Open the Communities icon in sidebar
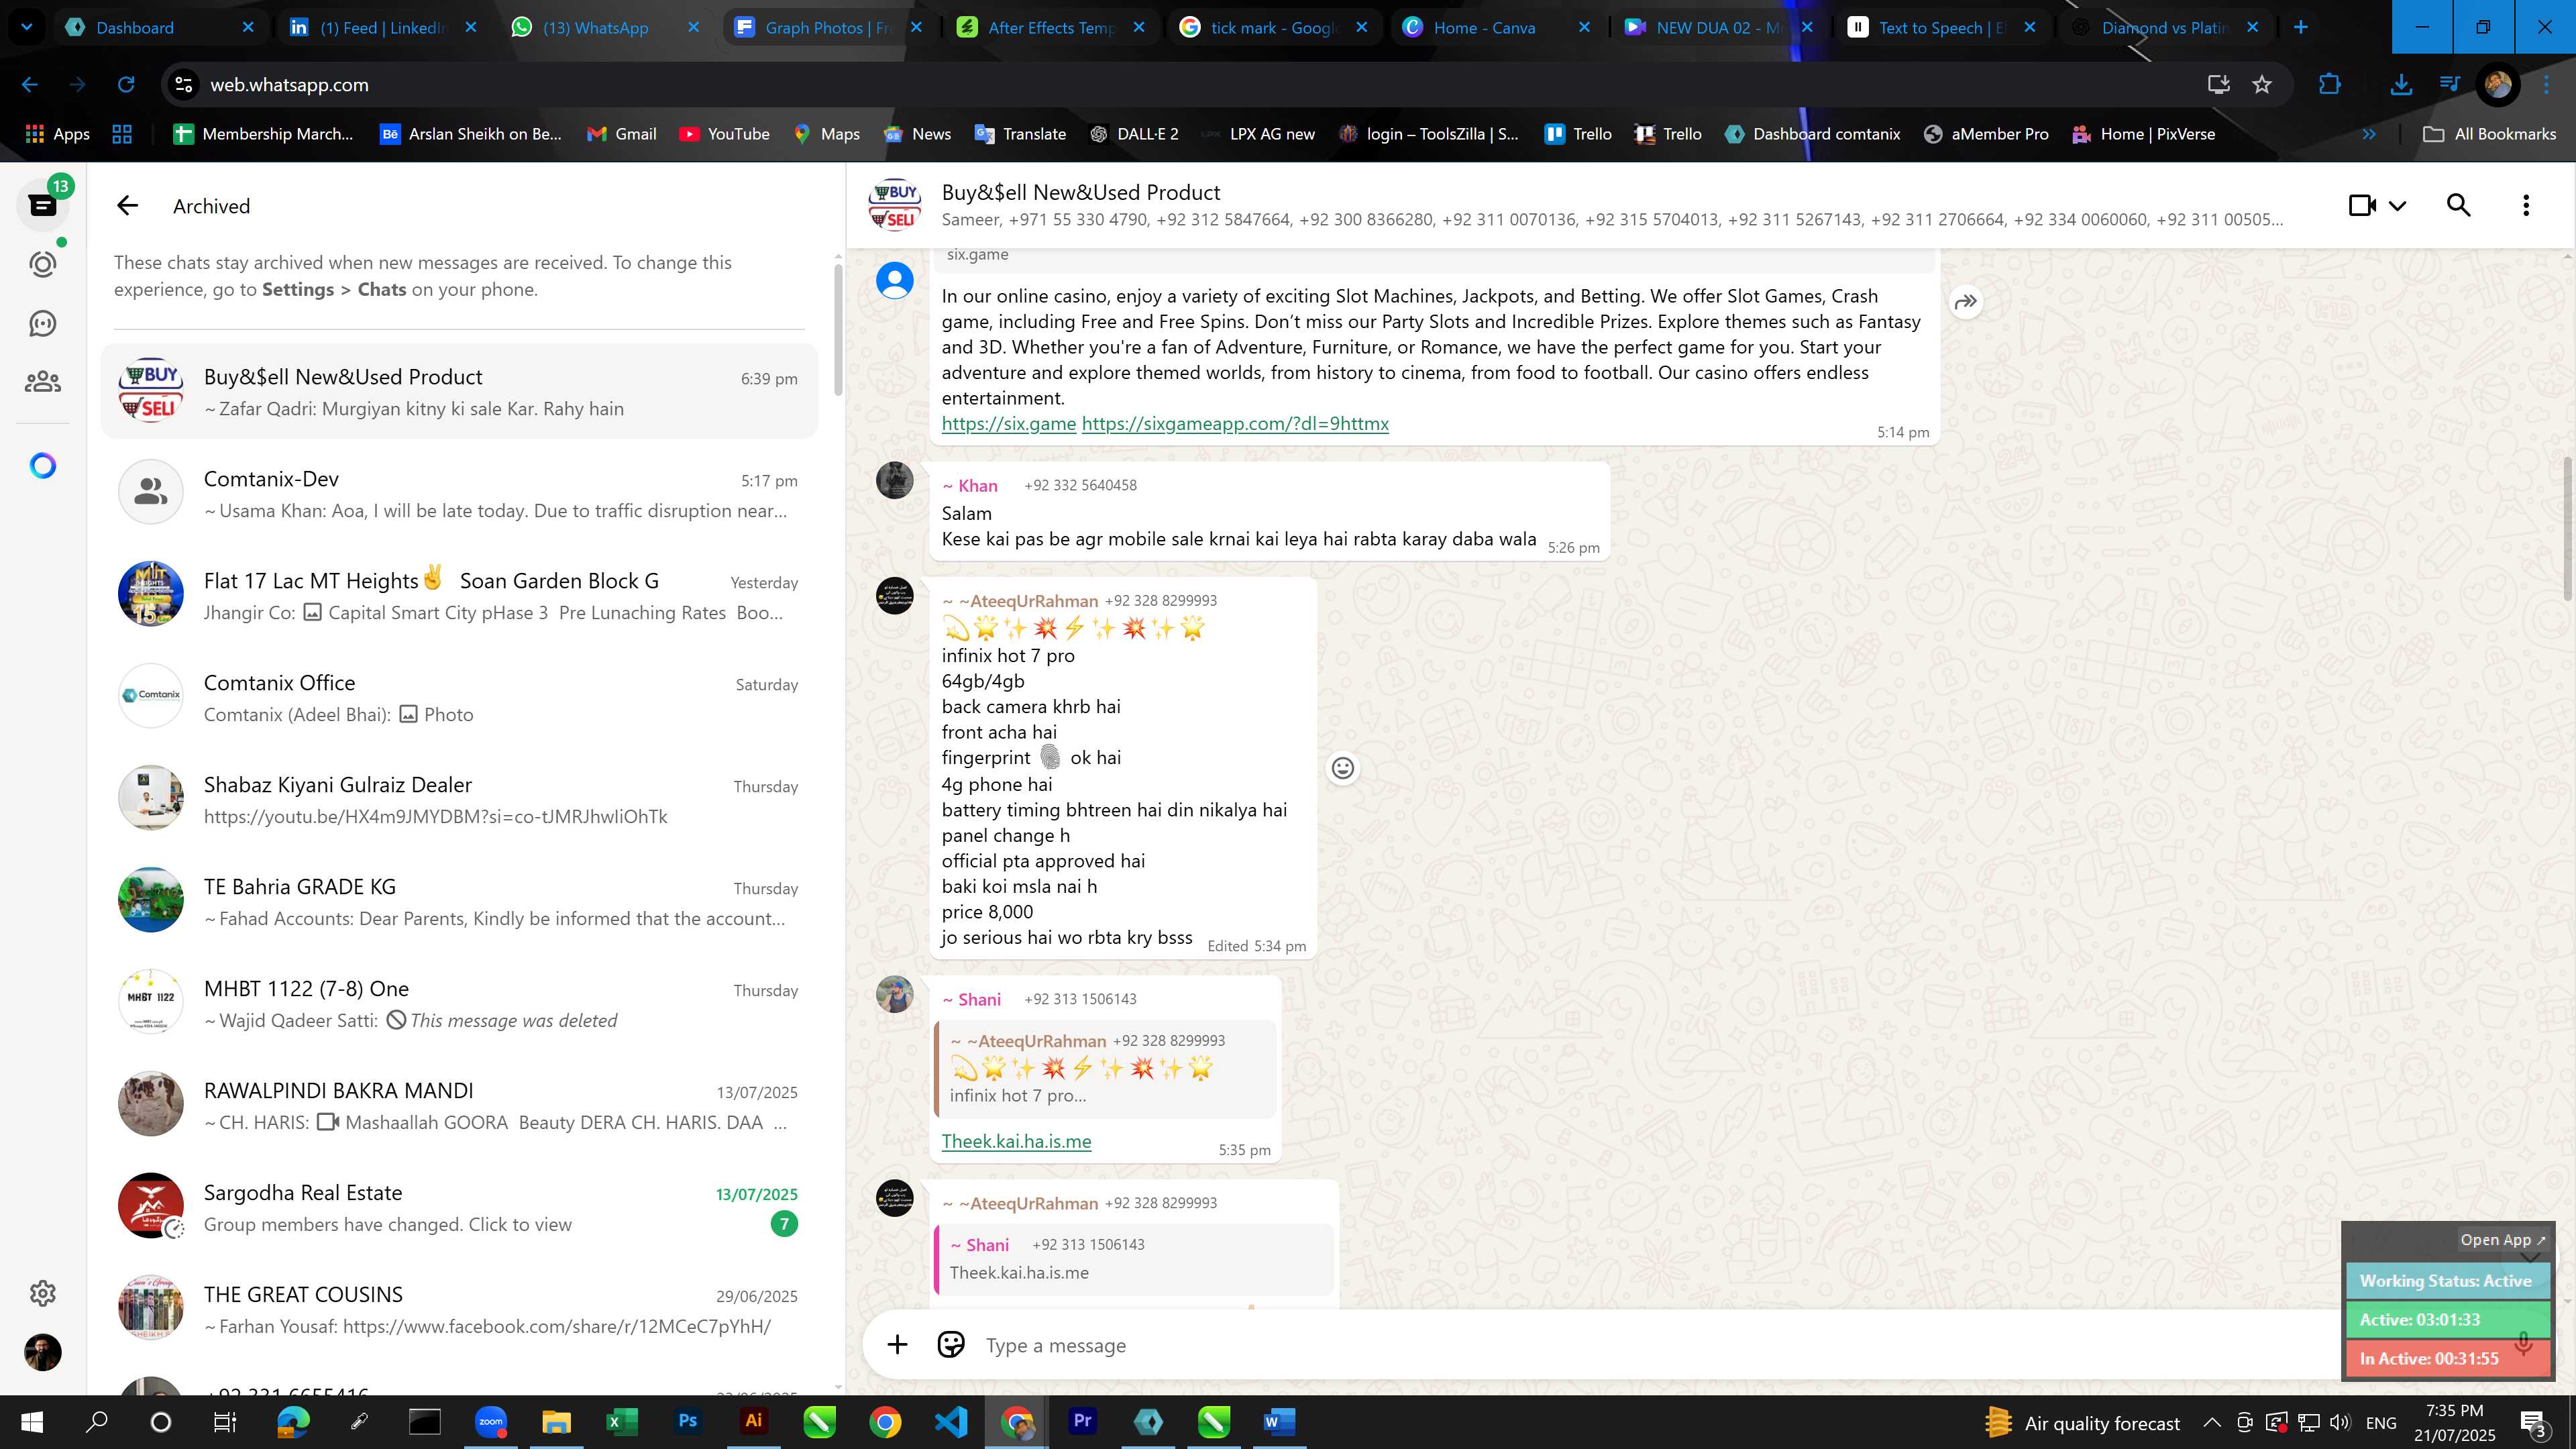This screenshot has height=1449, width=2576. point(43,382)
